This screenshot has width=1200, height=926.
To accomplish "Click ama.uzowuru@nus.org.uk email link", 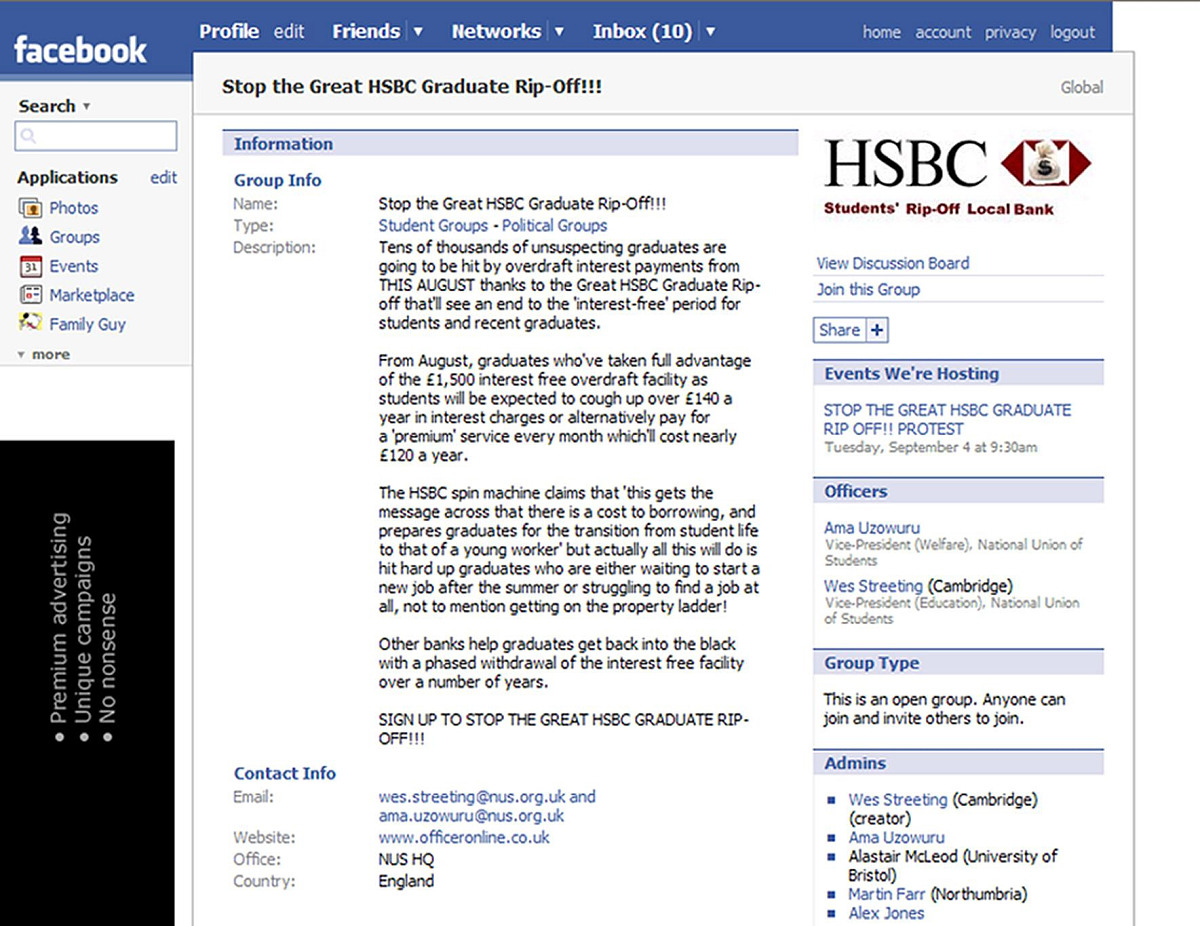I will [x=471, y=815].
